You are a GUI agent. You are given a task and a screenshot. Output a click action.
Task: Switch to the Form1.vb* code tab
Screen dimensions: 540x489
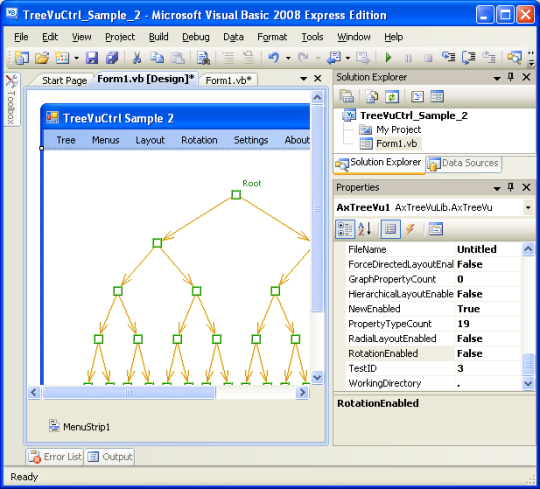228,80
